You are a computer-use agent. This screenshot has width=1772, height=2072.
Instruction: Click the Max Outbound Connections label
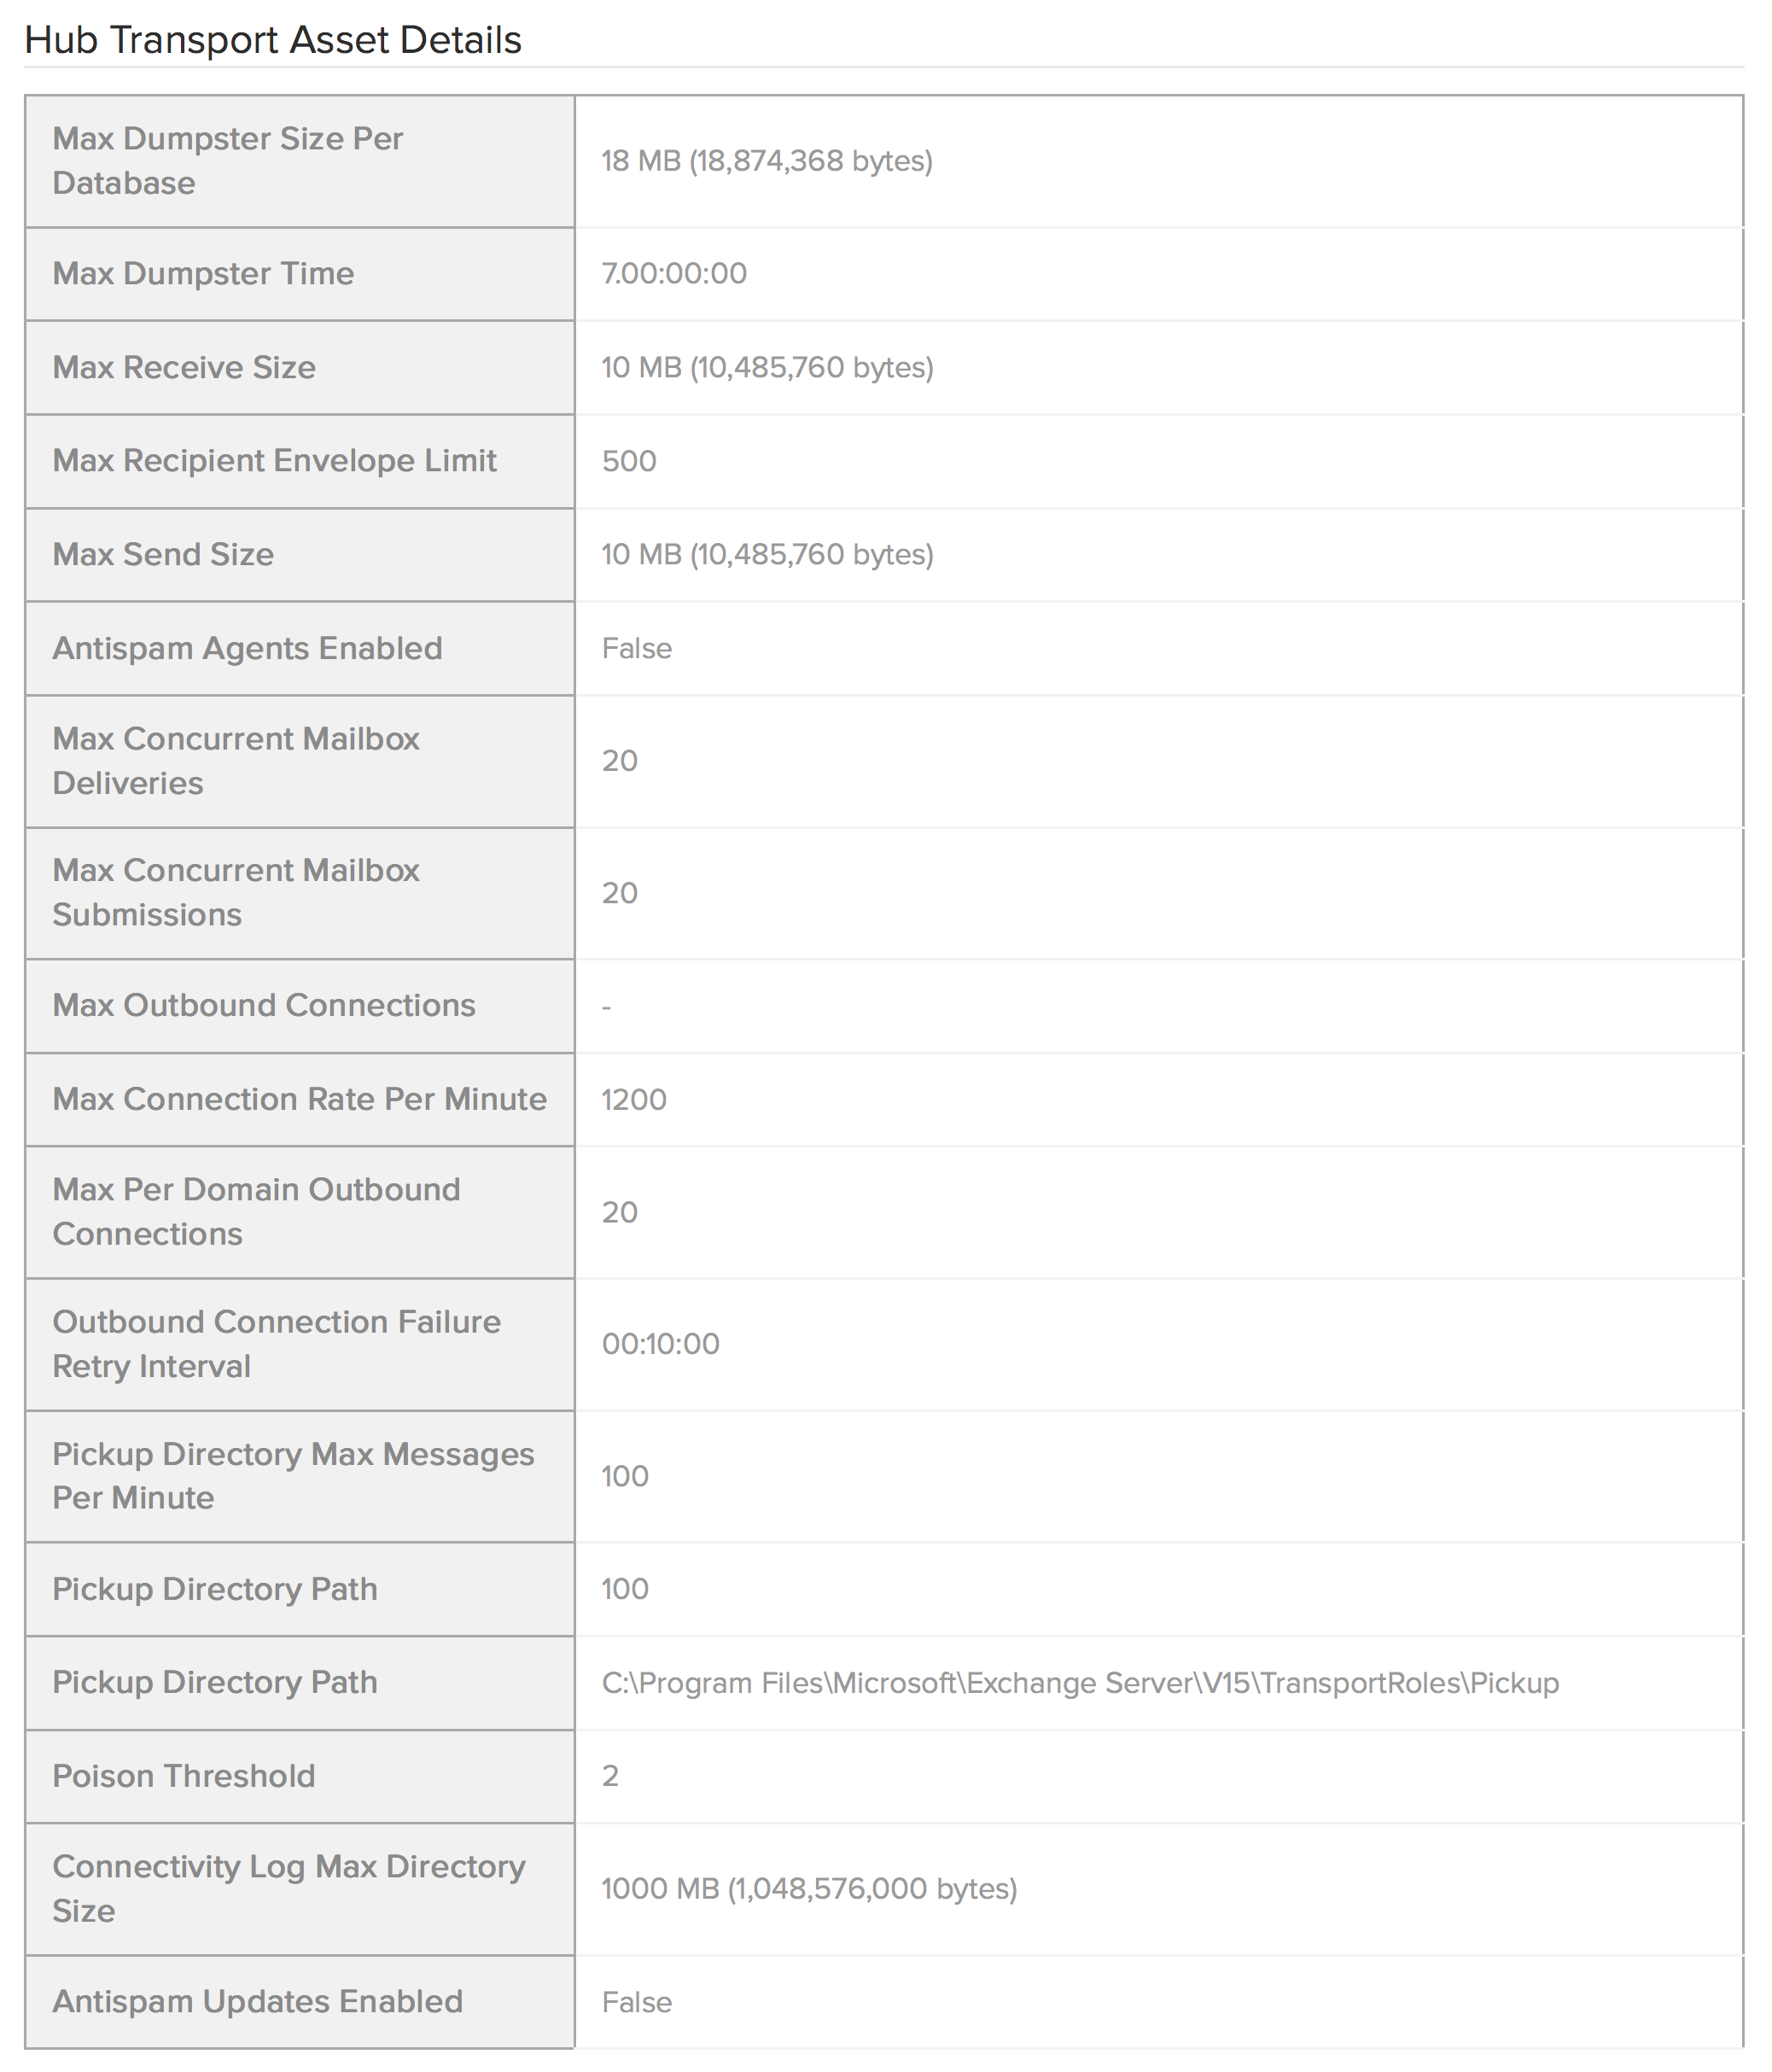[x=264, y=1005]
